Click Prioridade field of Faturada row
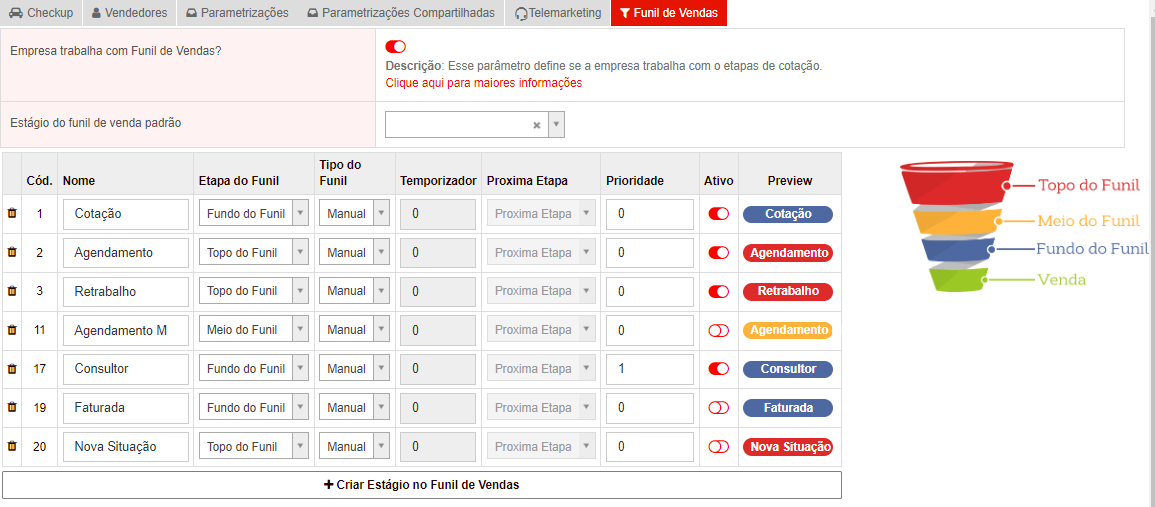The height and width of the screenshot is (507, 1155). point(650,408)
